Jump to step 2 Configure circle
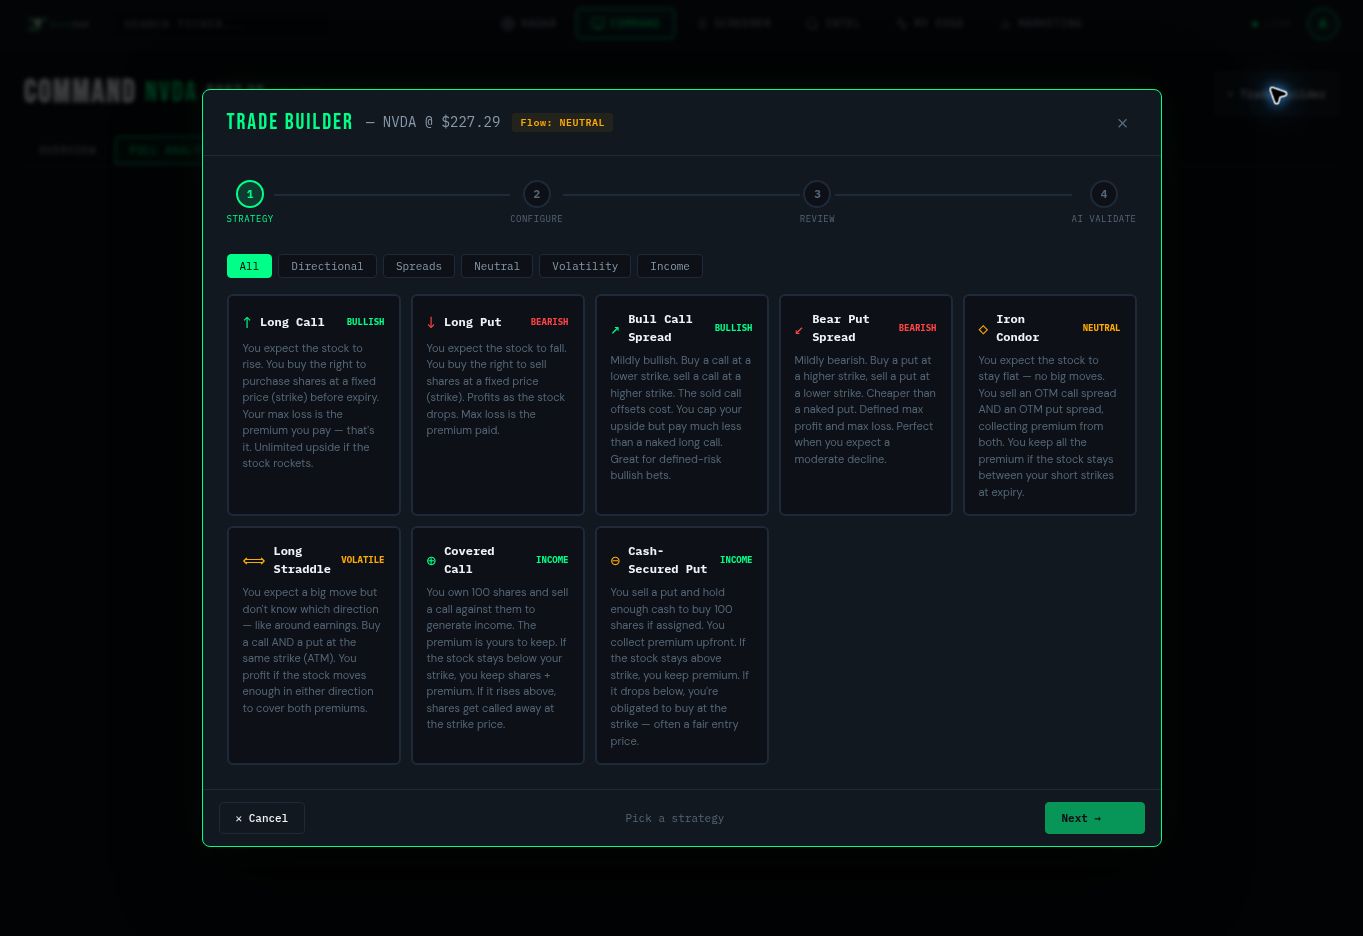This screenshot has width=1363, height=936. [x=537, y=194]
